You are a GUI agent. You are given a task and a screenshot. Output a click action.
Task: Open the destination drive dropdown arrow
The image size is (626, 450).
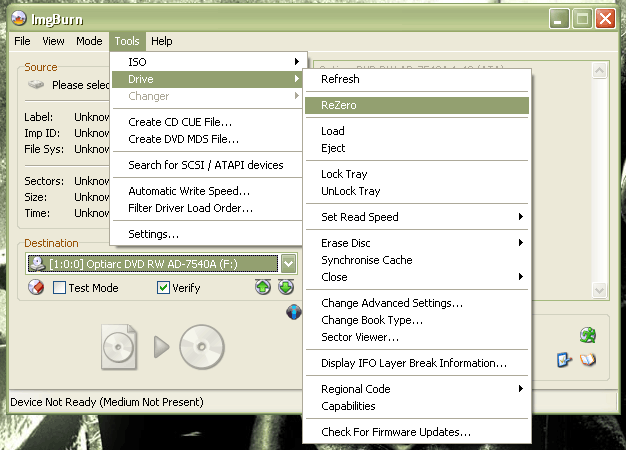point(288,264)
